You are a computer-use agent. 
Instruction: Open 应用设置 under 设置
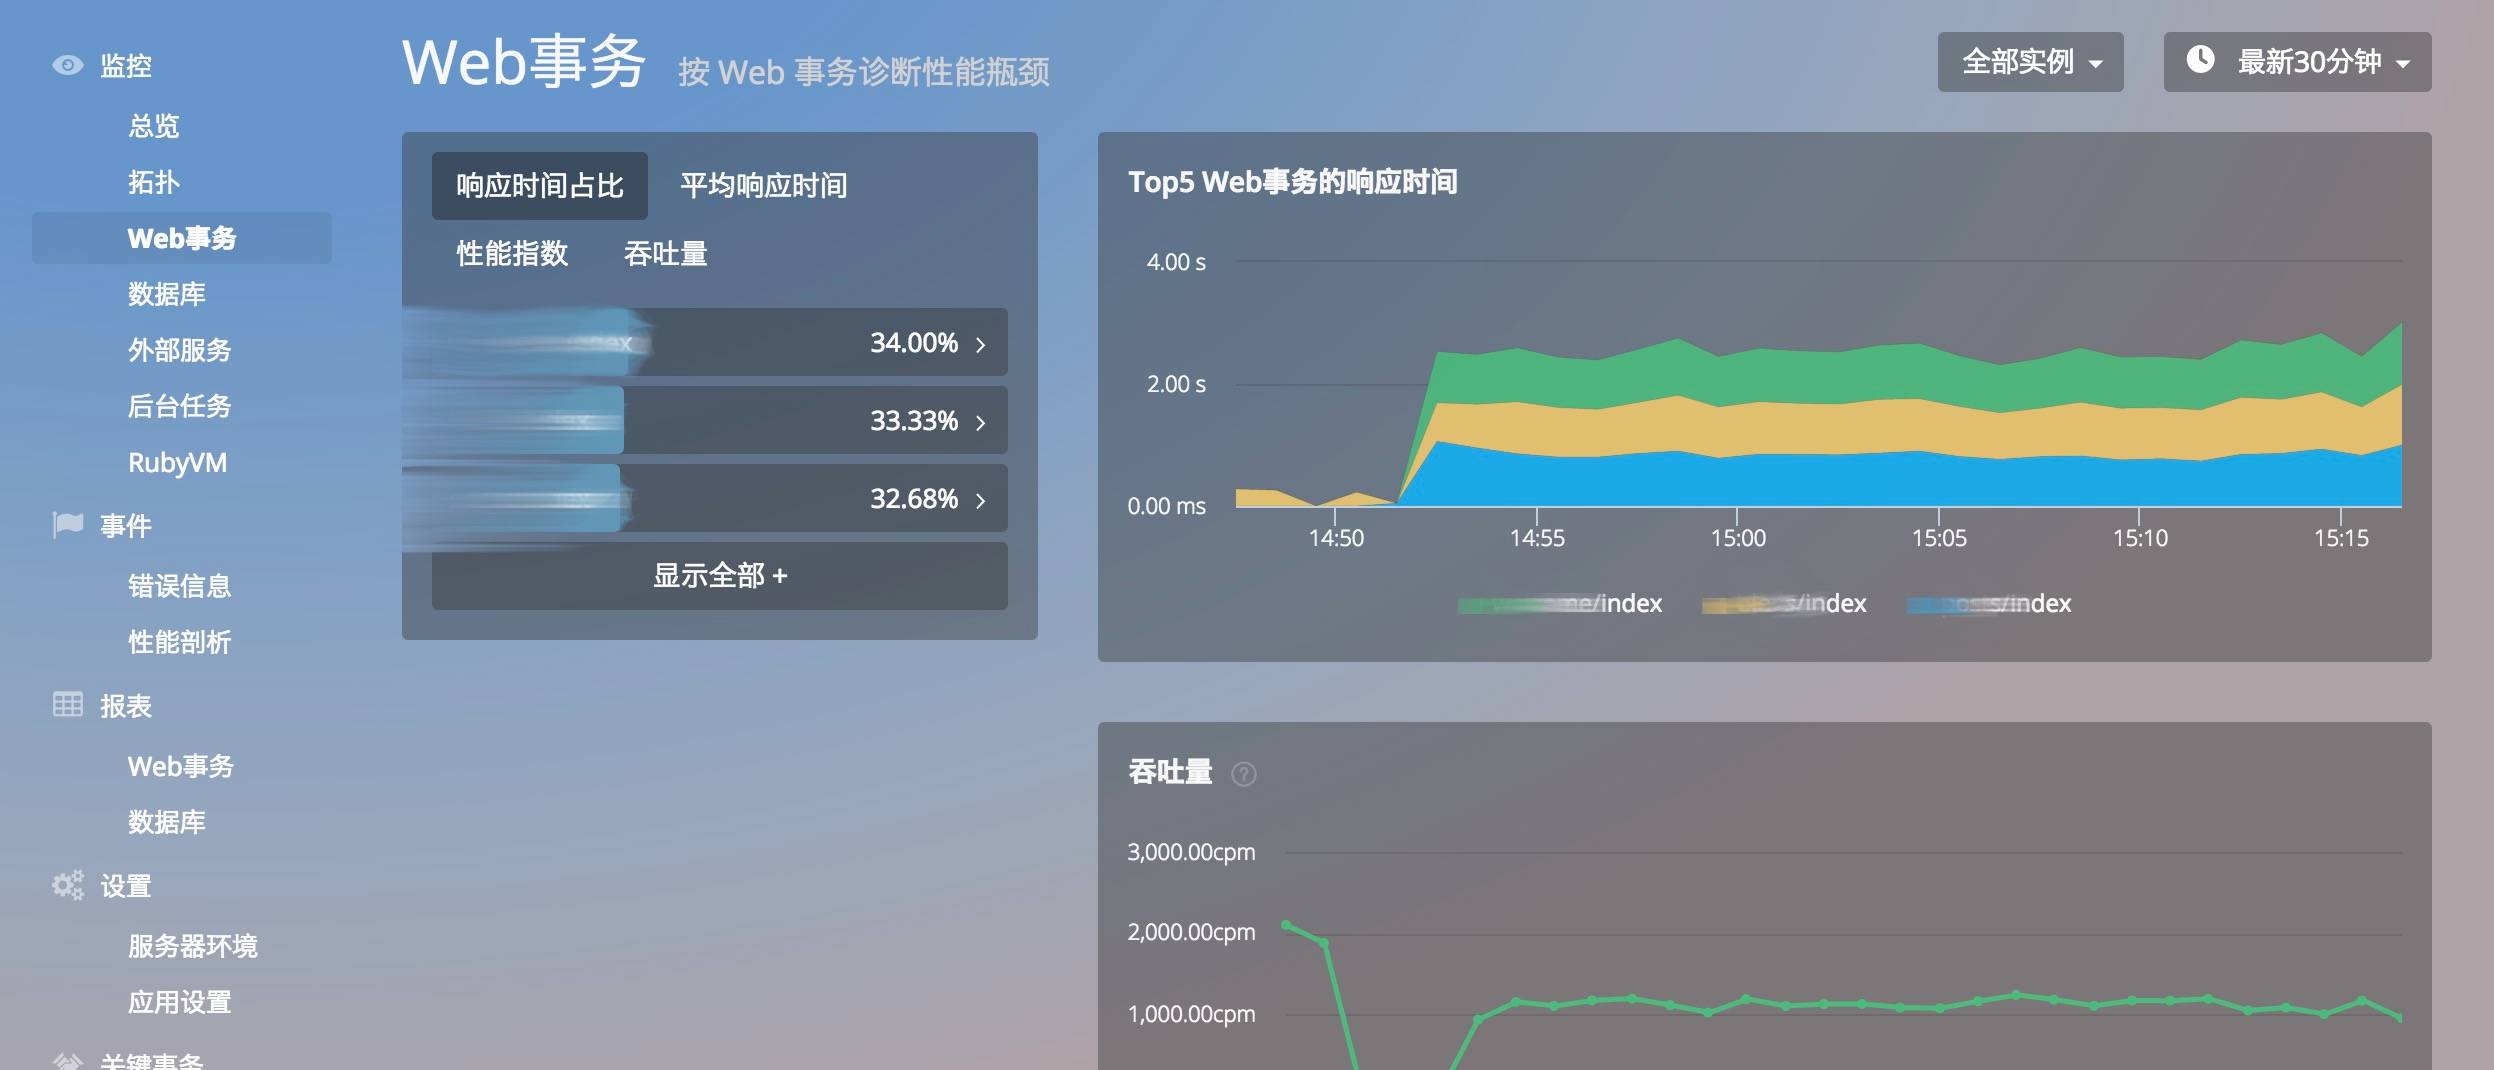[180, 1002]
